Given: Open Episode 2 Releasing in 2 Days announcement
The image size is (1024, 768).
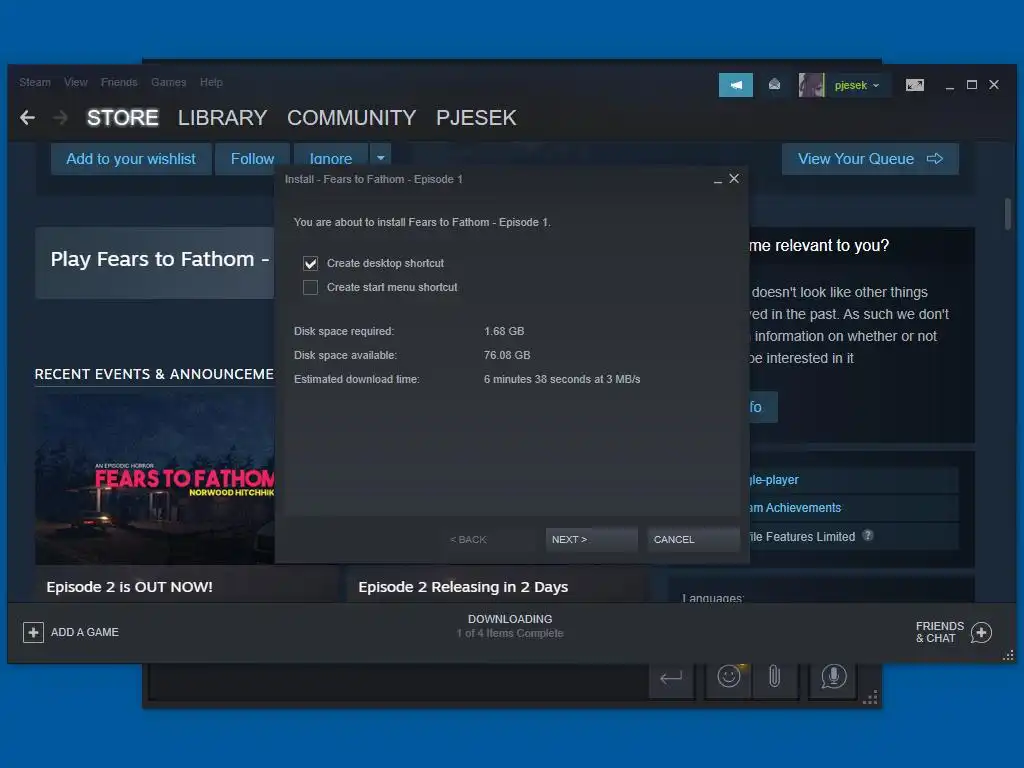Looking at the screenshot, I should (x=463, y=586).
